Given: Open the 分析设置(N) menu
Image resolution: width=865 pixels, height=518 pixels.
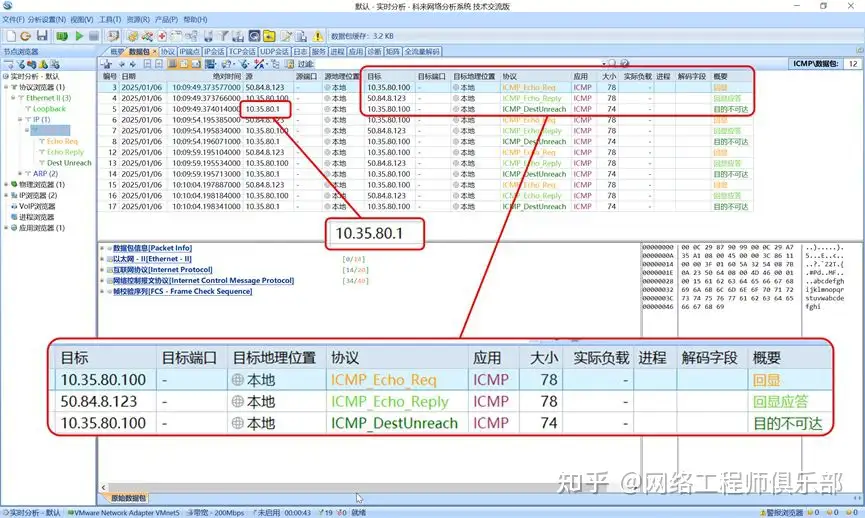Looking at the screenshot, I should pyautogui.click(x=47, y=19).
